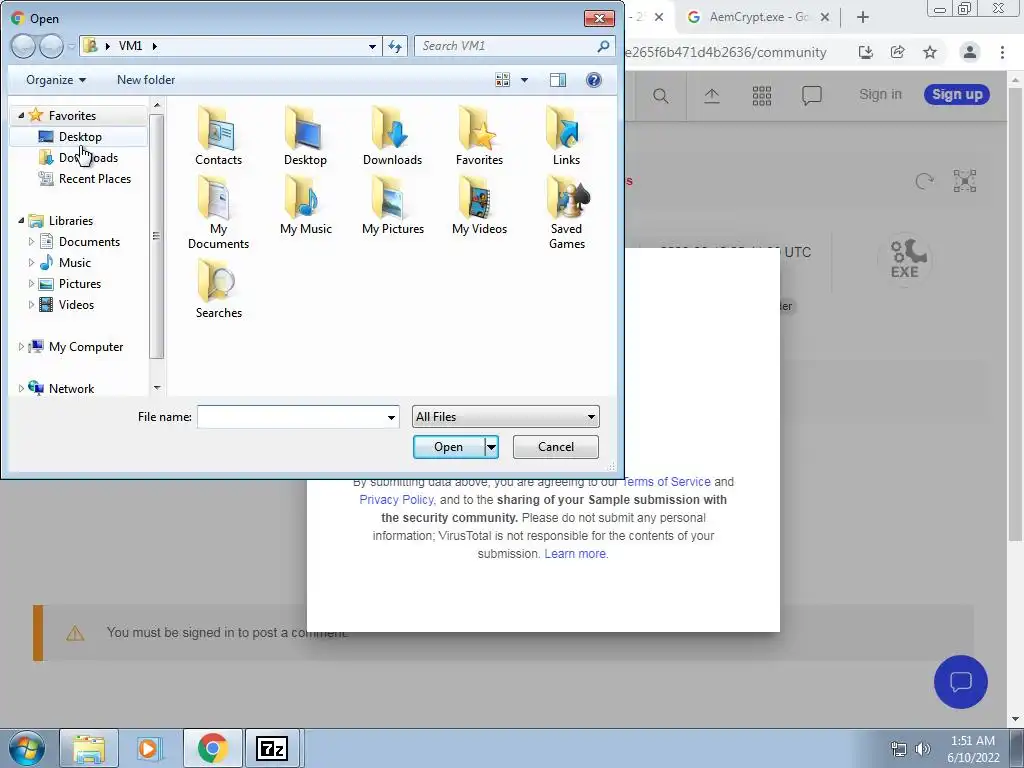The height and width of the screenshot is (768, 1024).
Task: Open the Favorites folder icon in file list
Action: (479, 136)
